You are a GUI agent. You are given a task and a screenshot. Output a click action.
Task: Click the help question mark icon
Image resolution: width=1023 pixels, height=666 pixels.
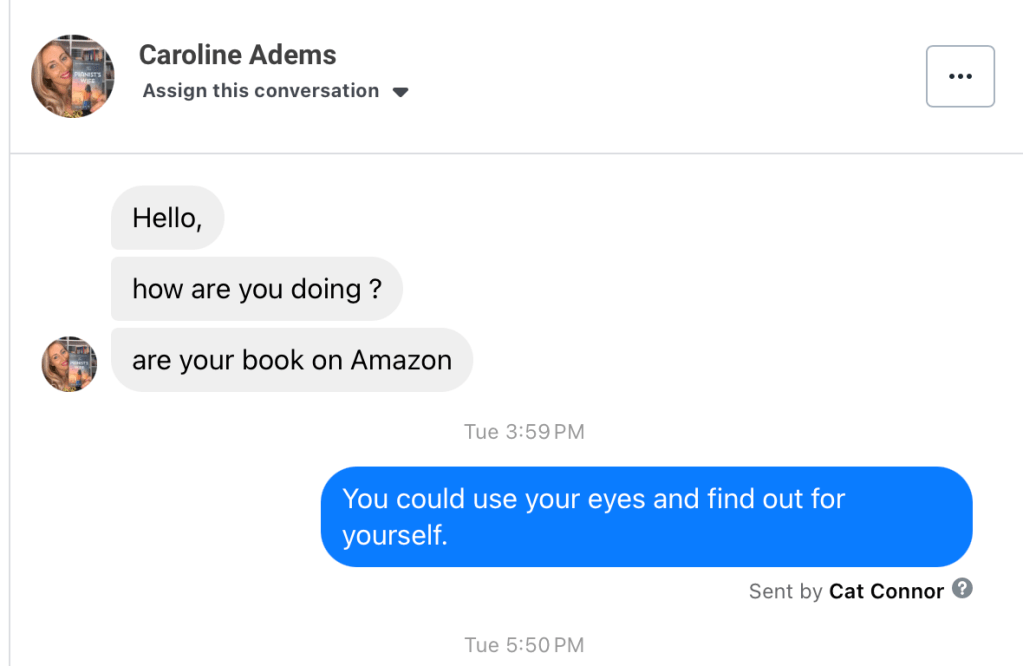(962, 588)
